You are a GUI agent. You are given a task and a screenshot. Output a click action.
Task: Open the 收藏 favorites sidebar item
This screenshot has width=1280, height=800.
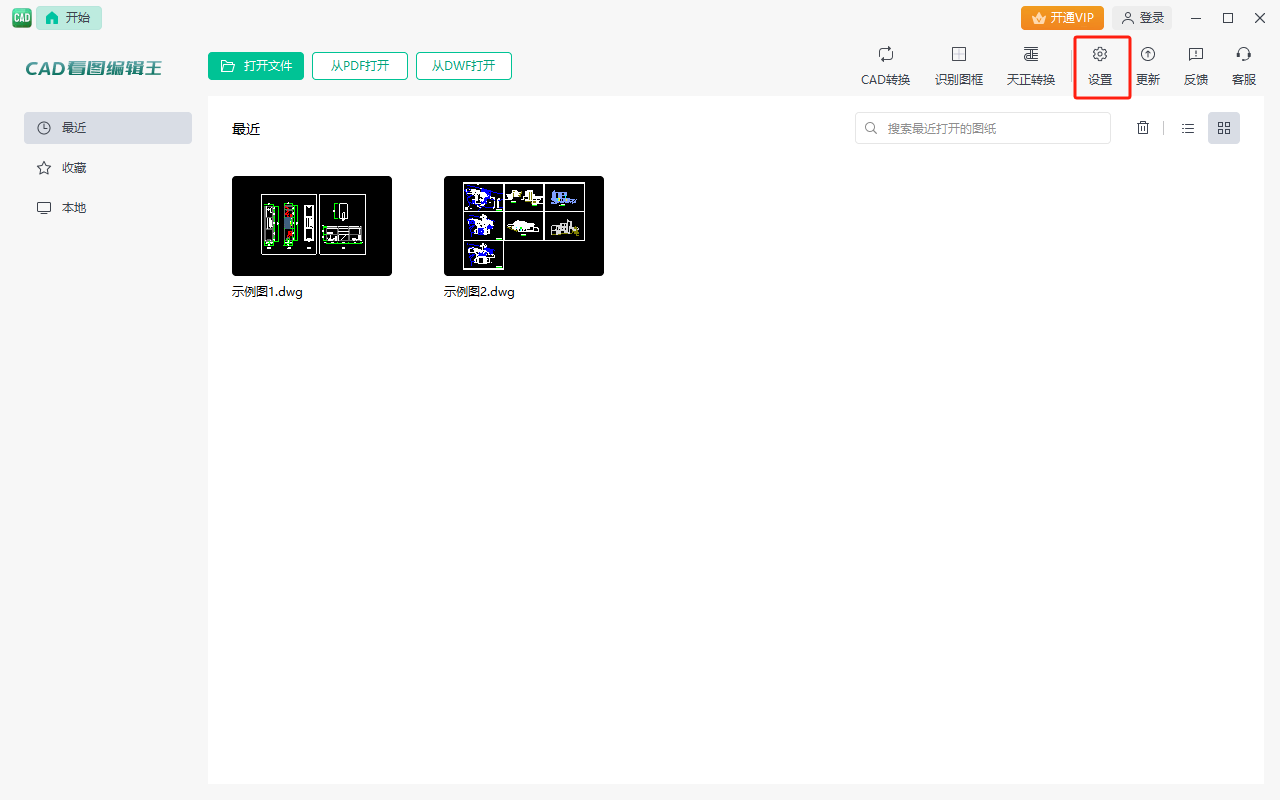(108, 168)
